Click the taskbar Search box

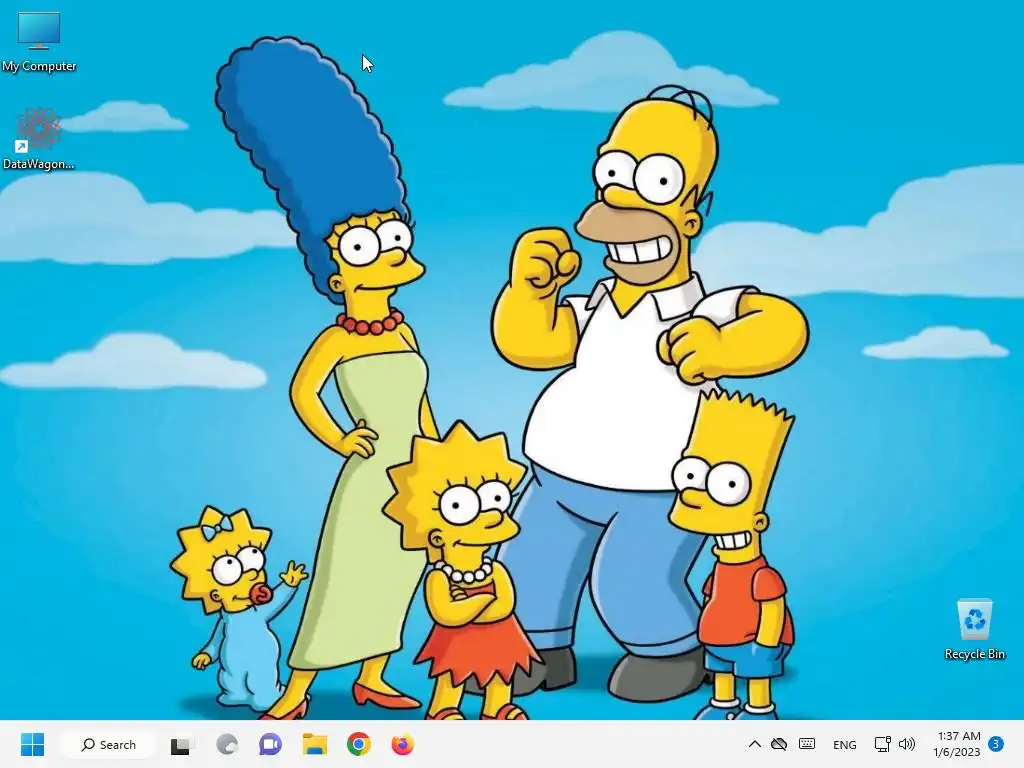click(108, 744)
